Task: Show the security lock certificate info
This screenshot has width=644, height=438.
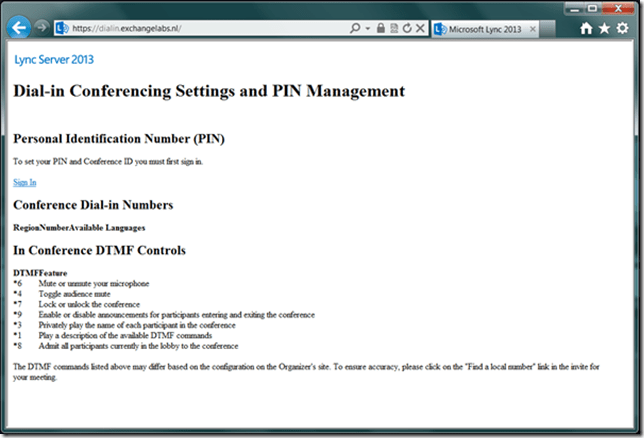Action: pos(381,28)
